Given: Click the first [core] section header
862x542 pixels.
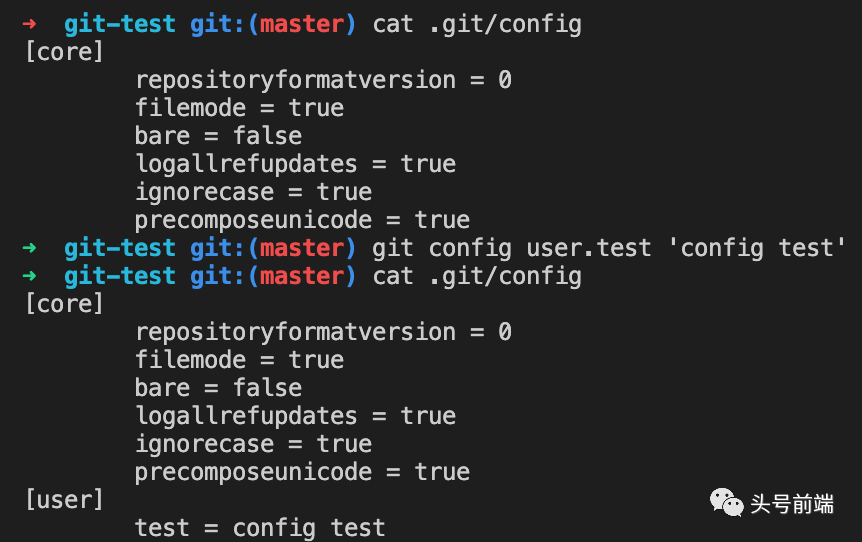Looking at the screenshot, I should click(64, 52).
